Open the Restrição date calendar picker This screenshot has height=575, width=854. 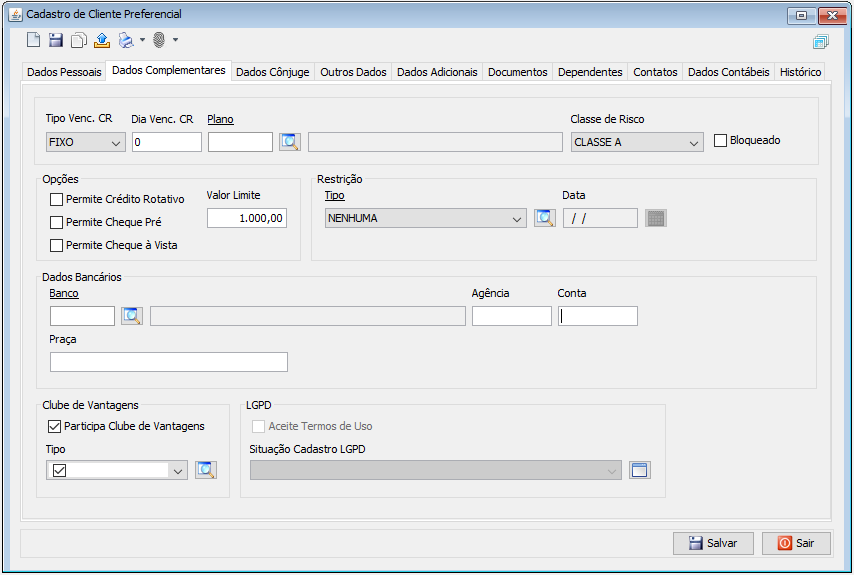click(655, 218)
